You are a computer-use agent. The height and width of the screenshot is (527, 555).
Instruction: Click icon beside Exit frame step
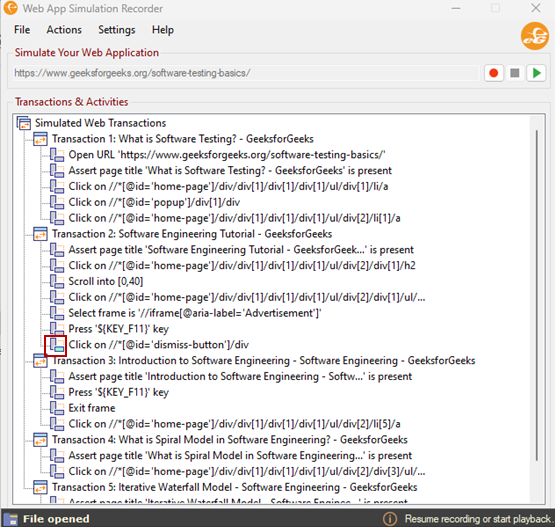(x=57, y=408)
